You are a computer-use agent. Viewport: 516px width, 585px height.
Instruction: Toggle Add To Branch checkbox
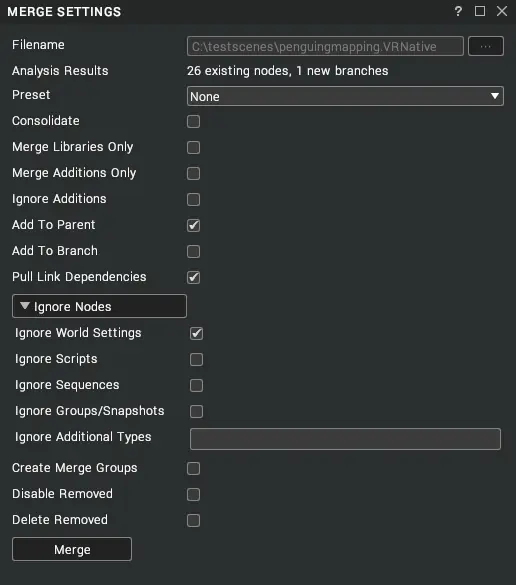click(x=193, y=251)
